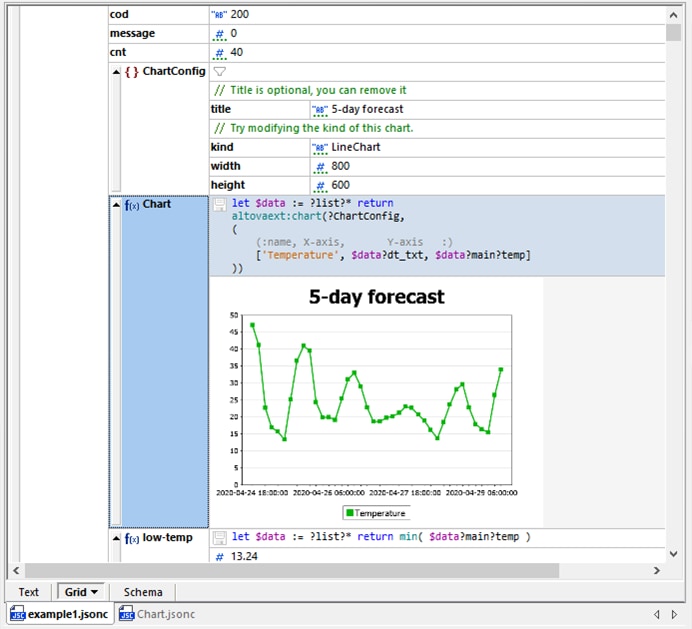Click the filter icon in ChartConfig row
692x629 pixels.
click(220, 71)
